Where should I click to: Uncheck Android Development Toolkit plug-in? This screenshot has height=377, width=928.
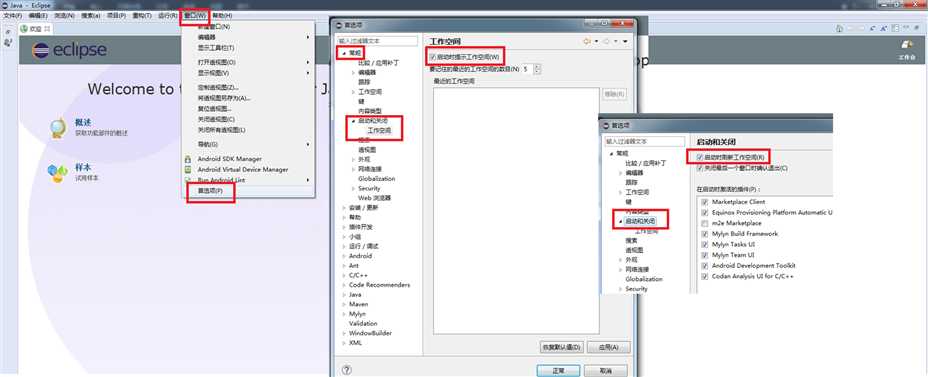pyautogui.click(x=704, y=266)
